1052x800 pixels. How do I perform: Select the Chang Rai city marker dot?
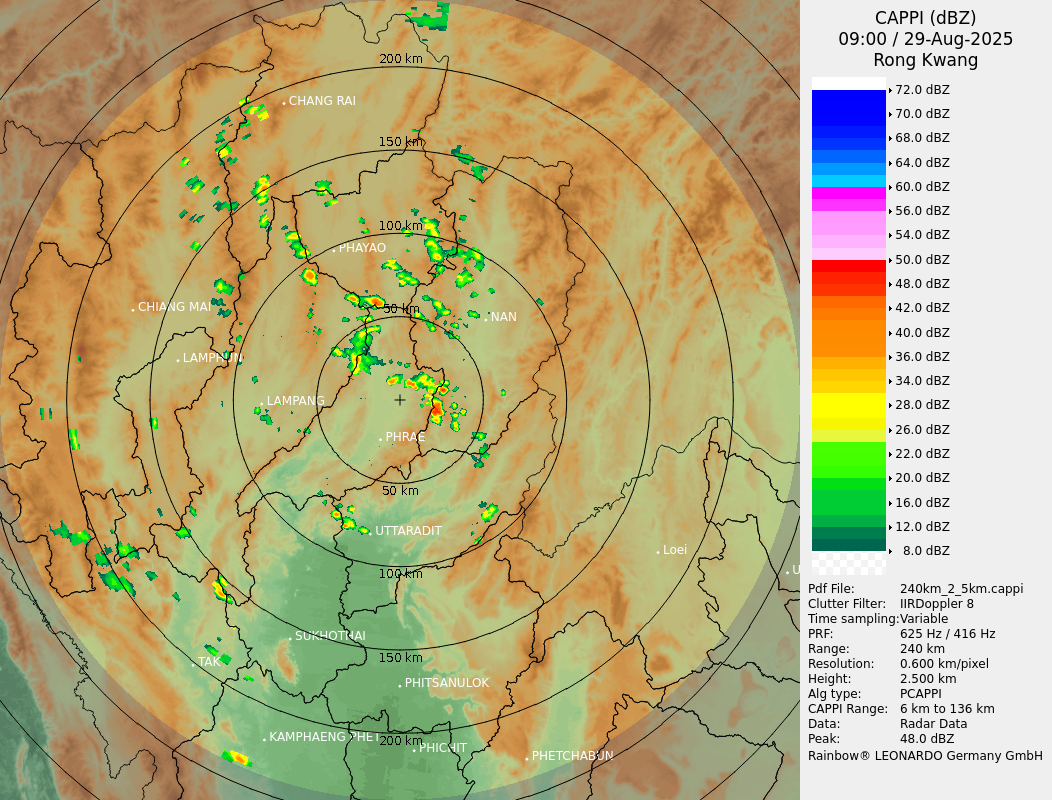point(284,102)
